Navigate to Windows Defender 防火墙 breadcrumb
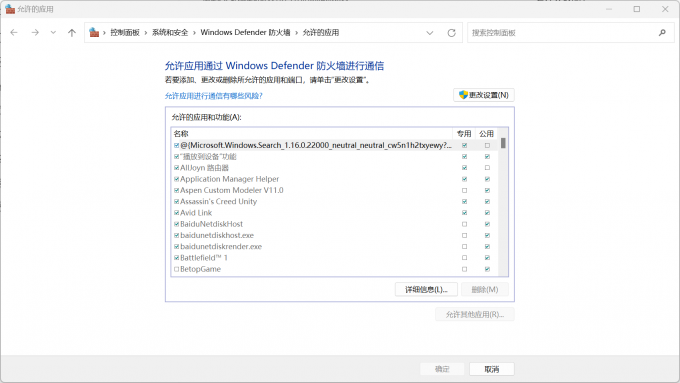The height and width of the screenshot is (383, 680). click(x=245, y=33)
